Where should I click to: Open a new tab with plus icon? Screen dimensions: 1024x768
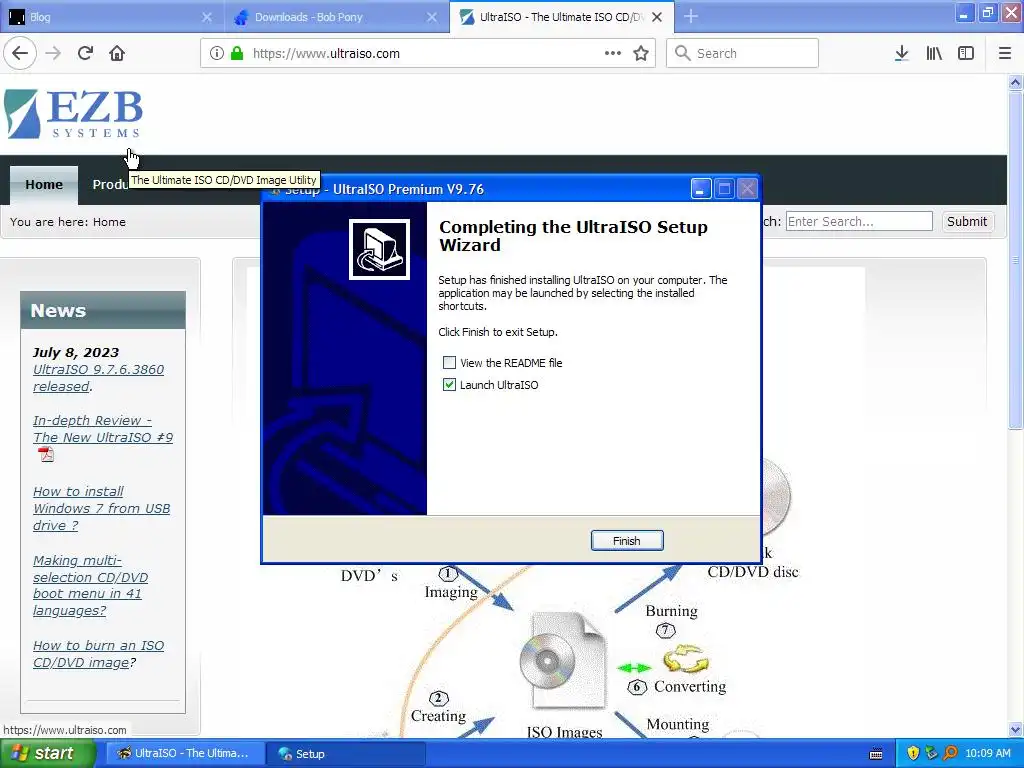(x=691, y=17)
